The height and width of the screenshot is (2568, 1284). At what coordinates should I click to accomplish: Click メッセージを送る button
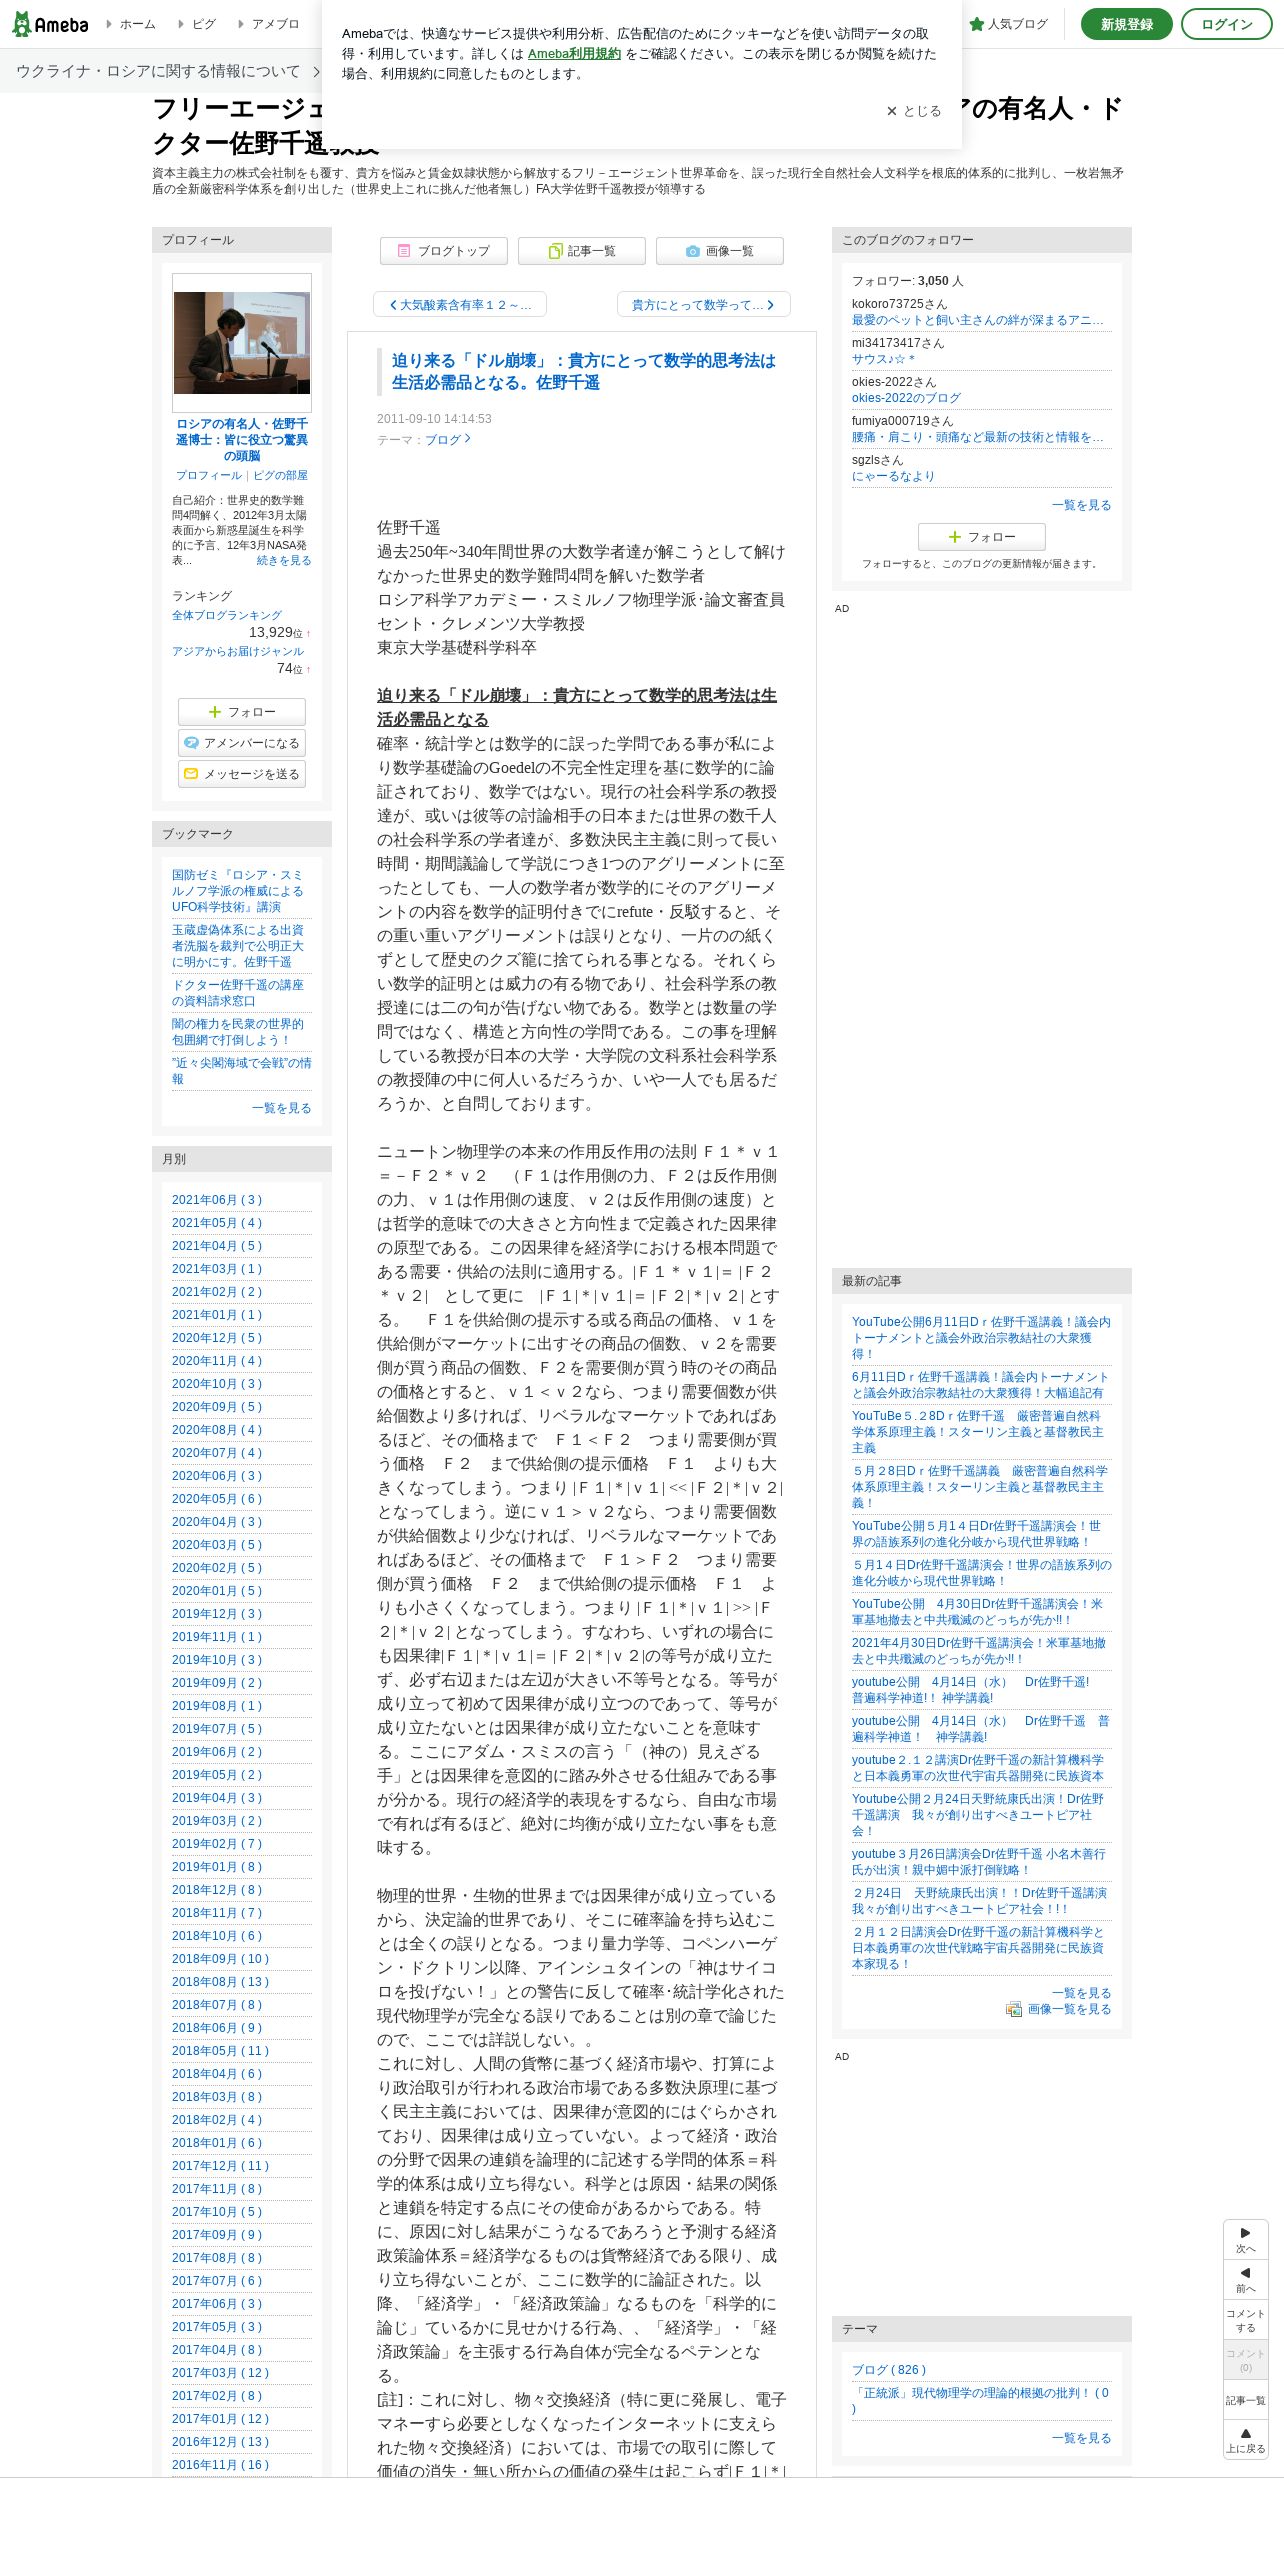[x=242, y=774]
